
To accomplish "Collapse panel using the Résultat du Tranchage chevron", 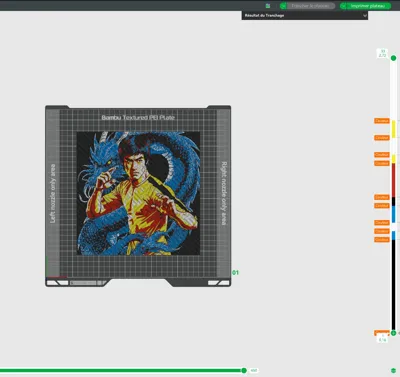I will click(365, 15).
